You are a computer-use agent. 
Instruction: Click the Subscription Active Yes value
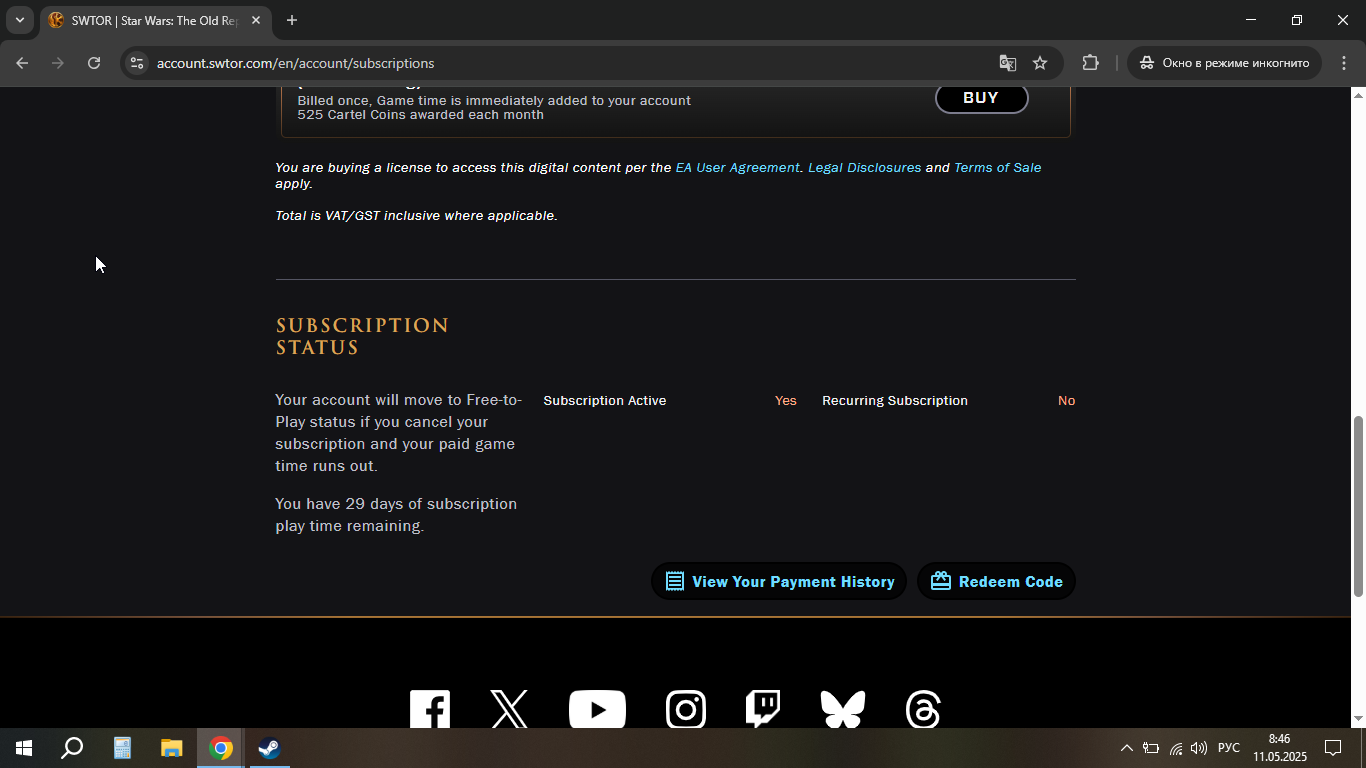pos(786,400)
